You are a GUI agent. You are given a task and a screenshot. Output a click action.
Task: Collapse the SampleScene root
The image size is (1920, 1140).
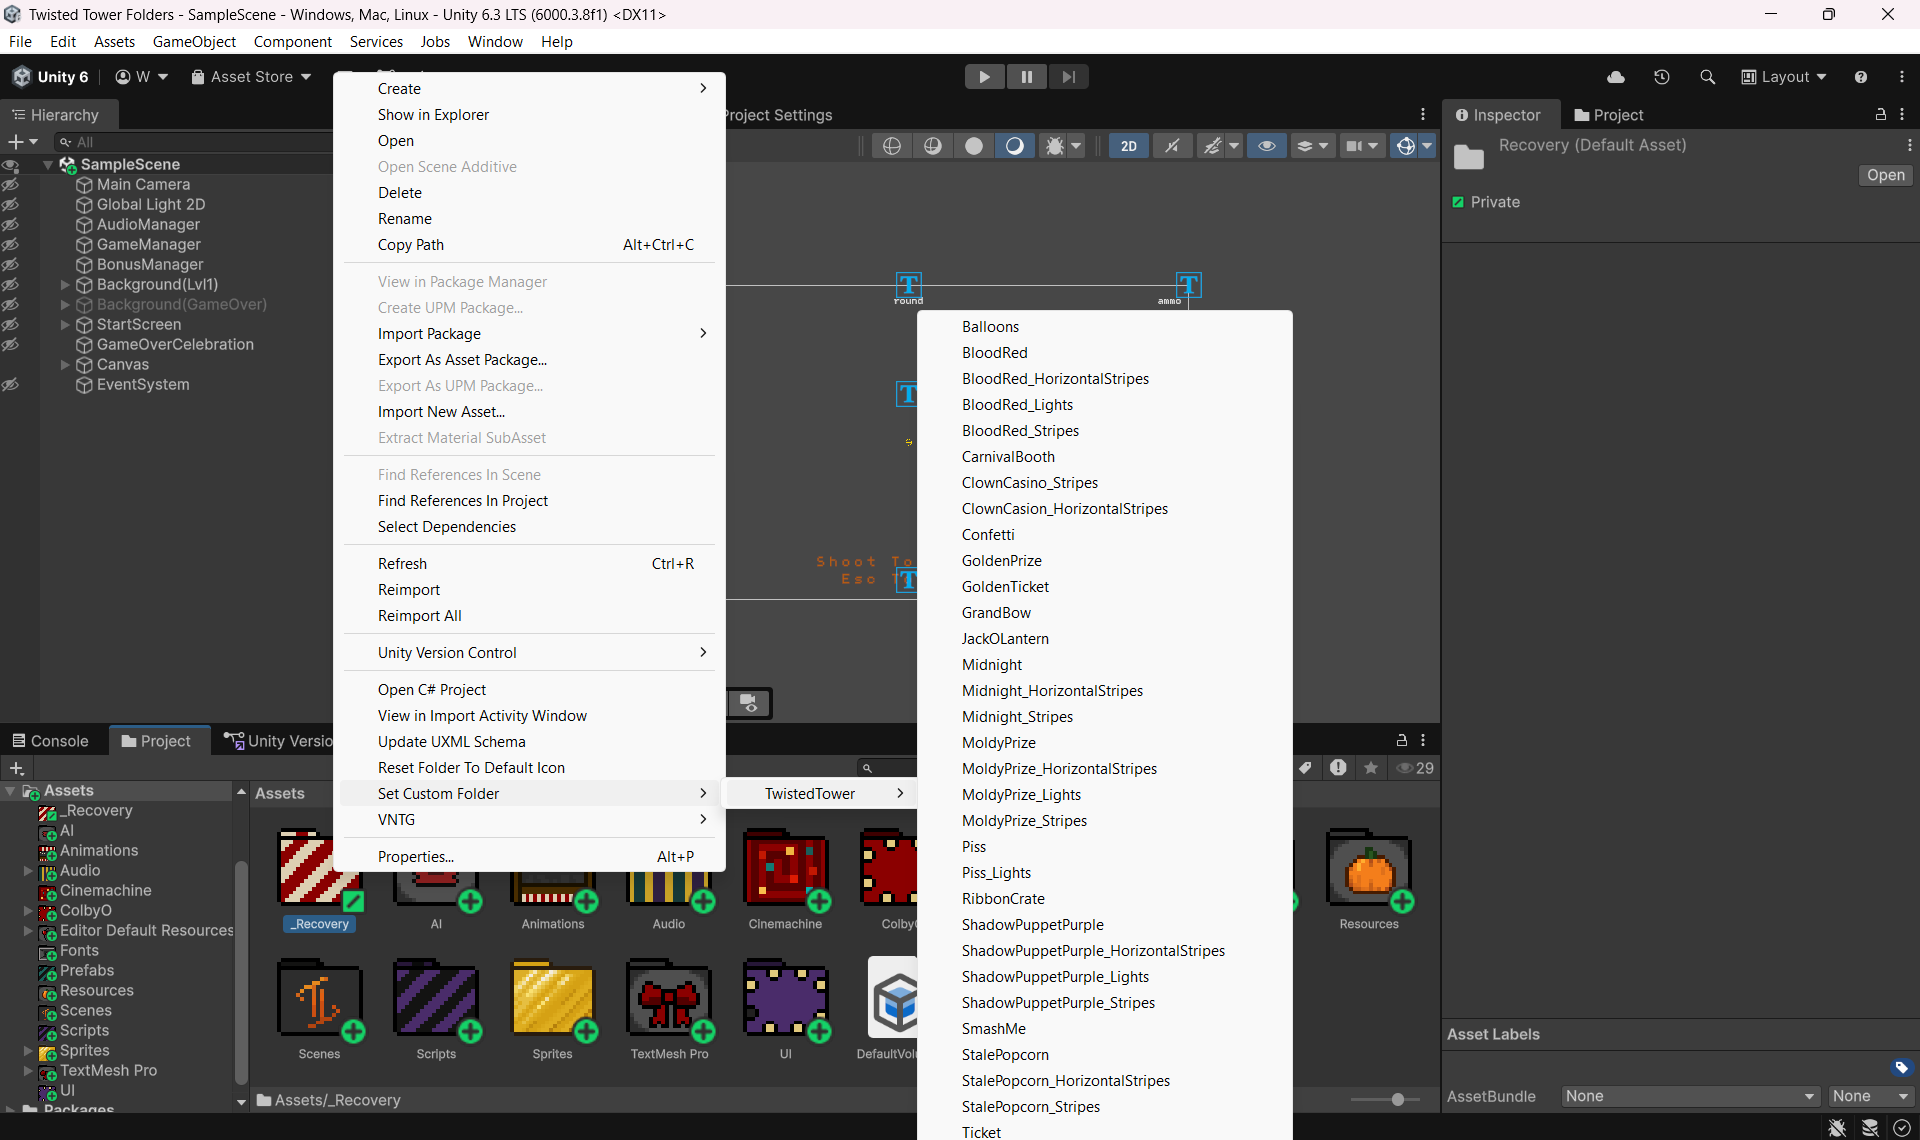pos(48,165)
